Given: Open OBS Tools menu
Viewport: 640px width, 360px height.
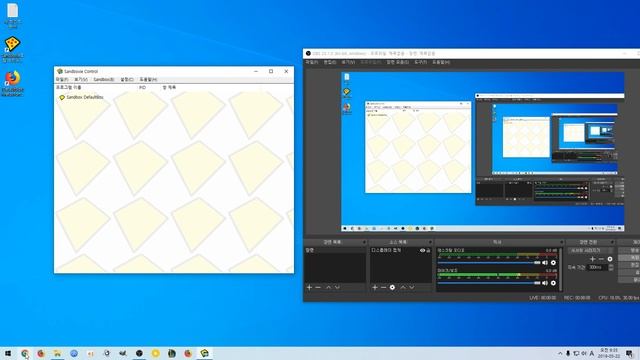Looking at the screenshot, I should point(420,62).
